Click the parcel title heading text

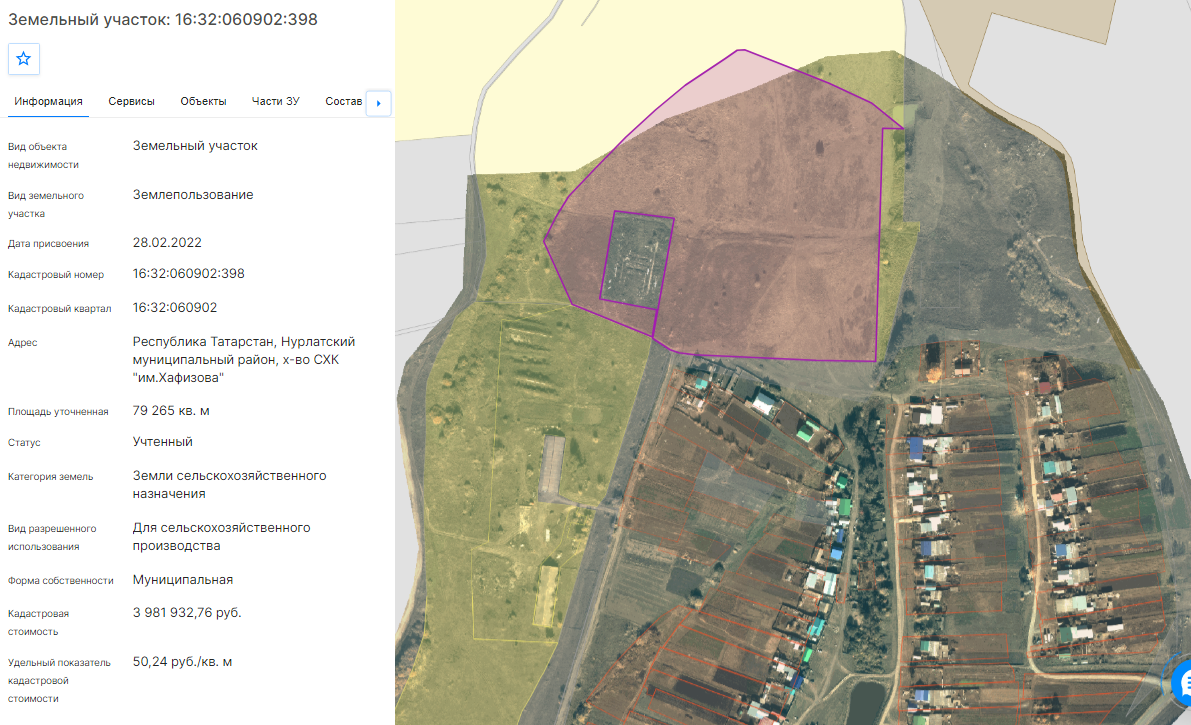[x=163, y=20]
